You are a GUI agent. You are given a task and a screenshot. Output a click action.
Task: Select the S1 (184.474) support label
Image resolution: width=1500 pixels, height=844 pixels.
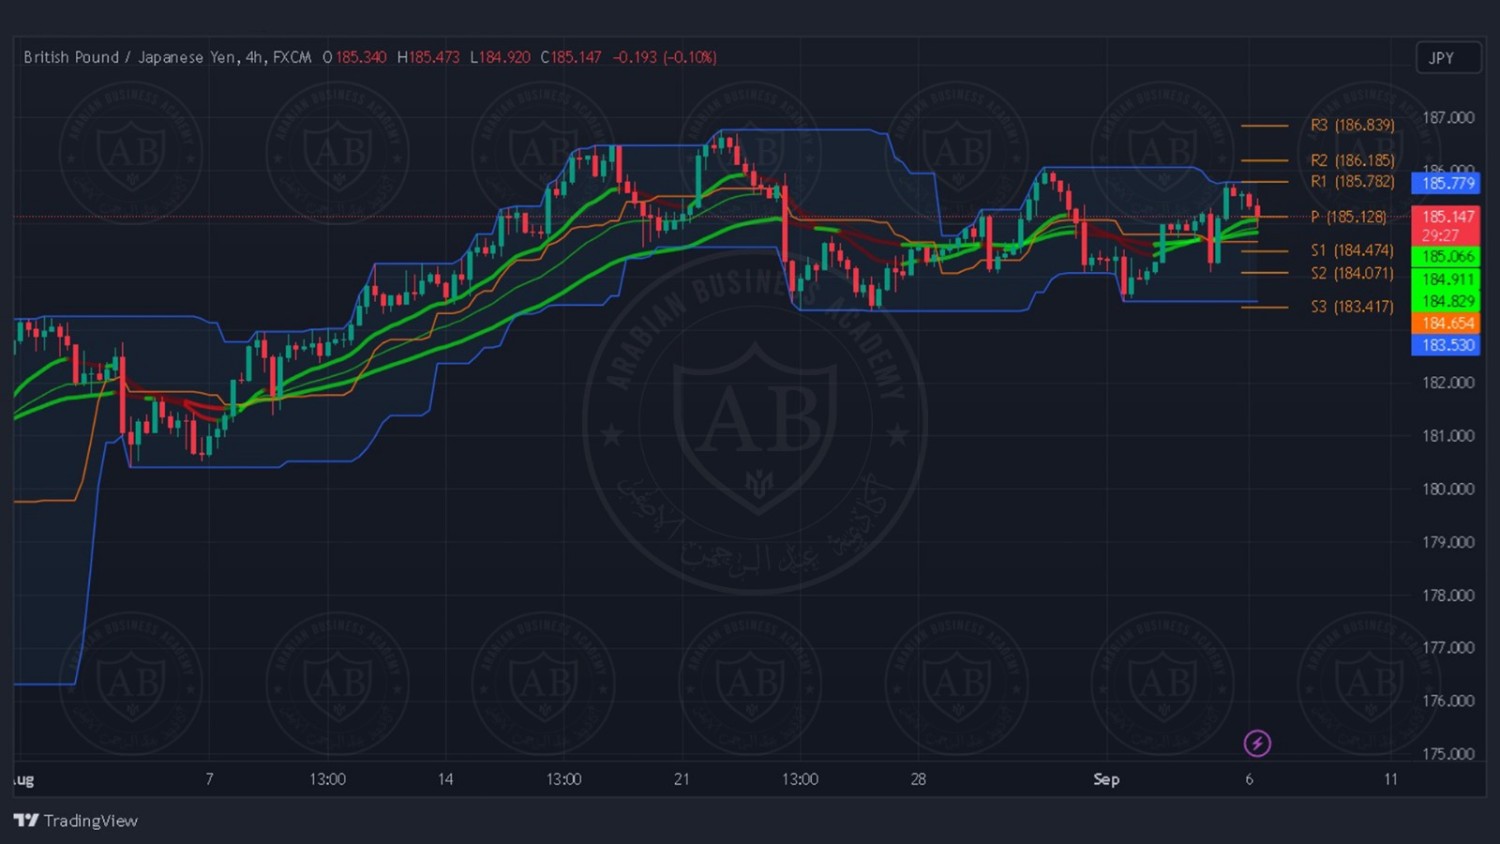[1352, 250]
